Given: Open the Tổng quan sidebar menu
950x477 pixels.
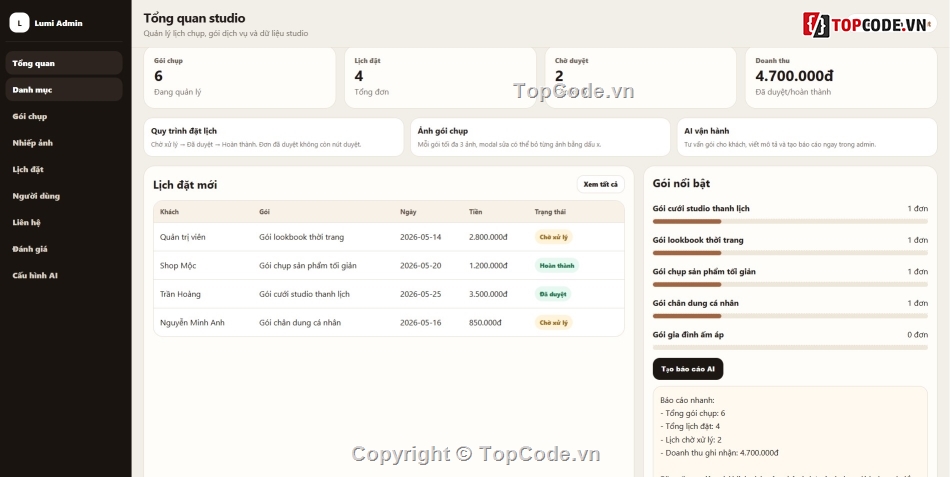Looking at the screenshot, I should [x=64, y=63].
